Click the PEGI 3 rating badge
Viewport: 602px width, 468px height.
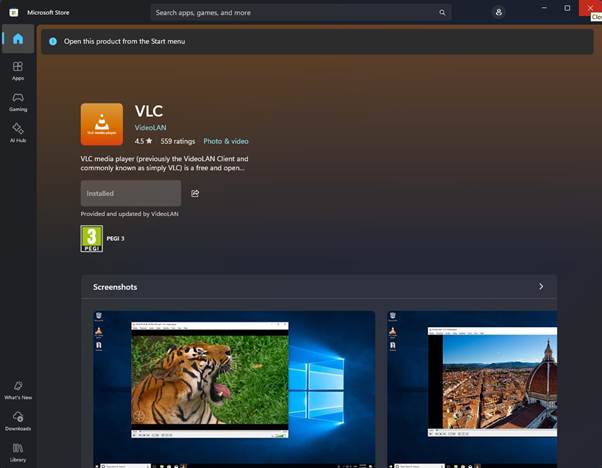91,238
